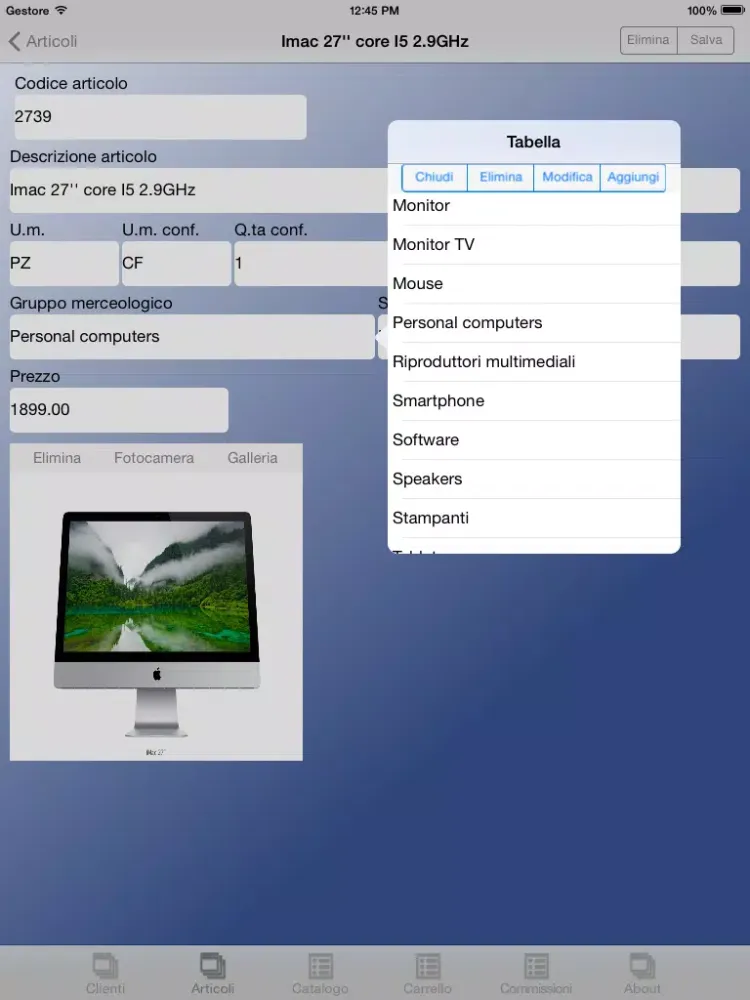750x1000 pixels.
Task: Tap Aggiungi in the Tabella popover
Action: tap(633, 177)
